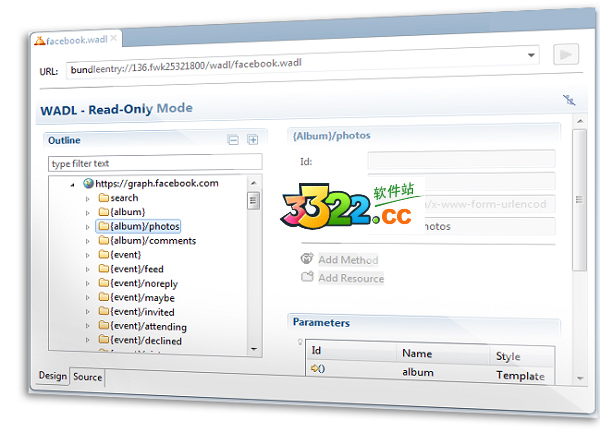The image size is (600, 432).
Task: Click the run arrow button beside URL
Action: pos(566,54)
